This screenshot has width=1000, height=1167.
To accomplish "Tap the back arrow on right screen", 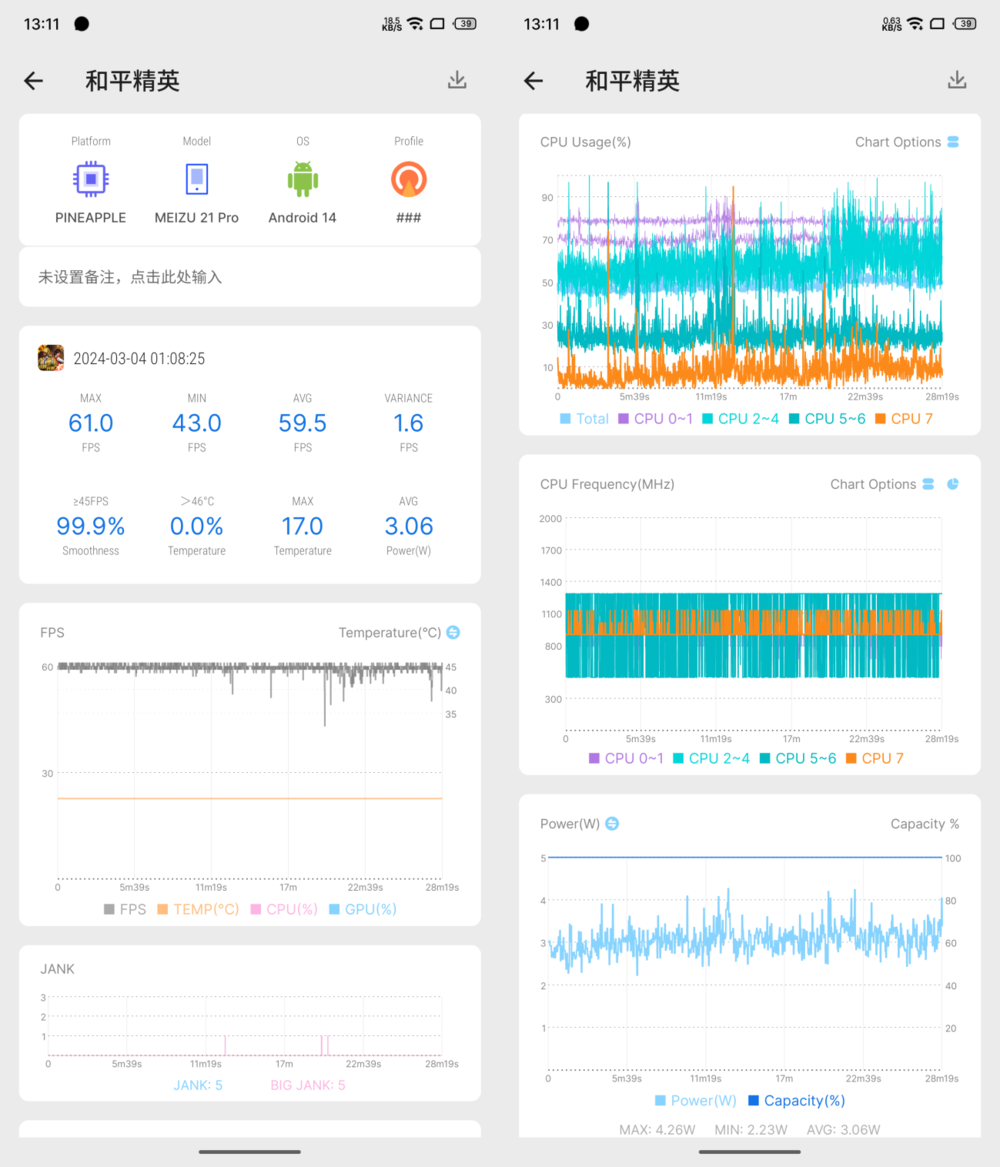I will coord(533,80).
